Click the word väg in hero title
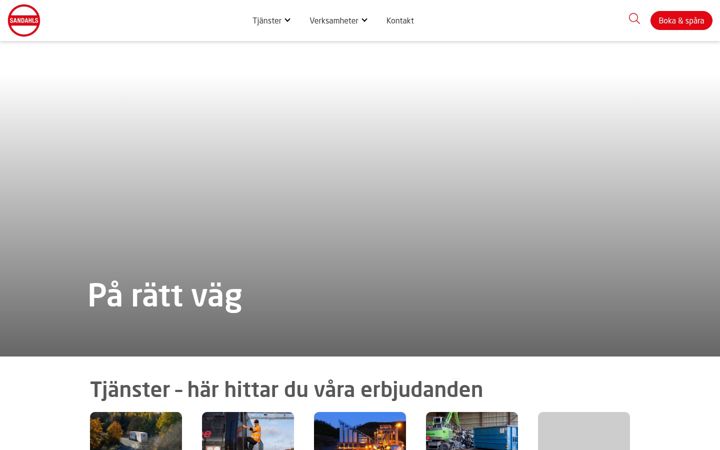Viewport: 720px width, 450px height. (x=217, y=298)
